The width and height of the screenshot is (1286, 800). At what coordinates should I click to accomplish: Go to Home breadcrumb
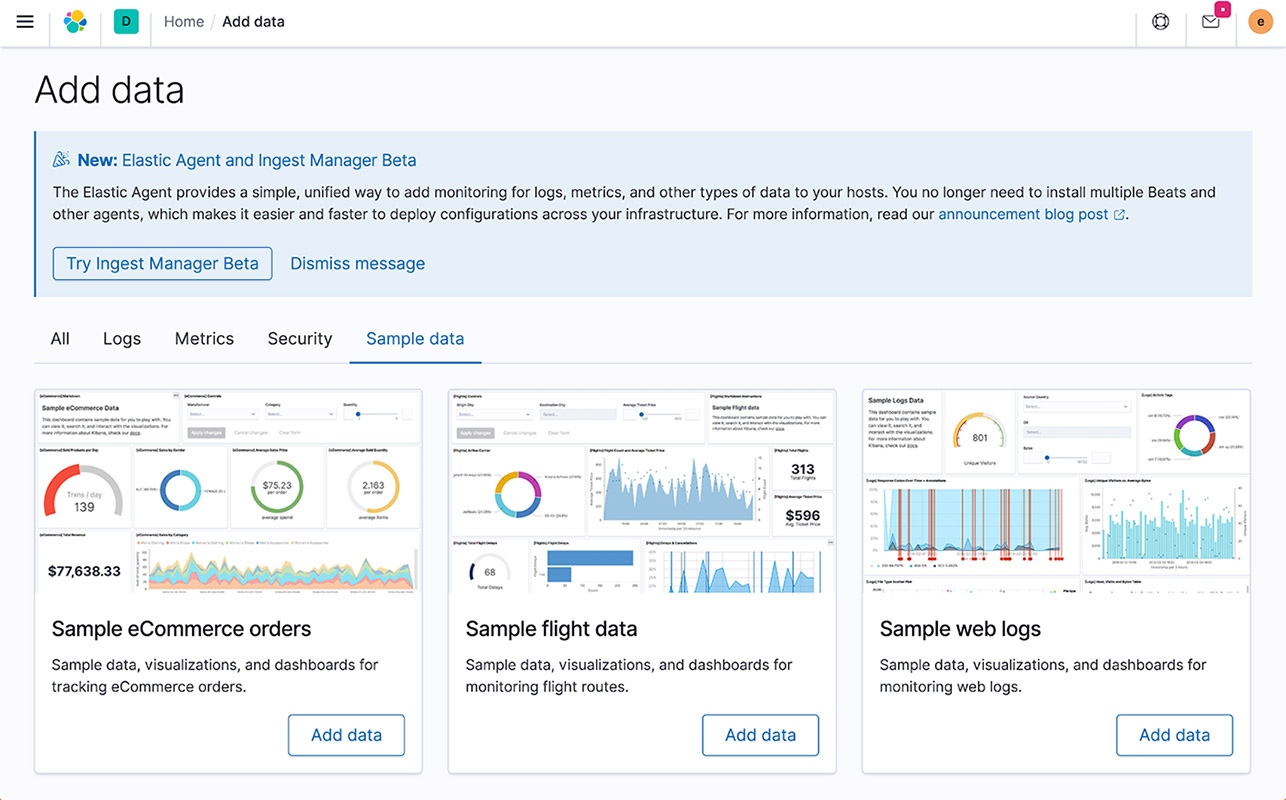pos(184,21)
